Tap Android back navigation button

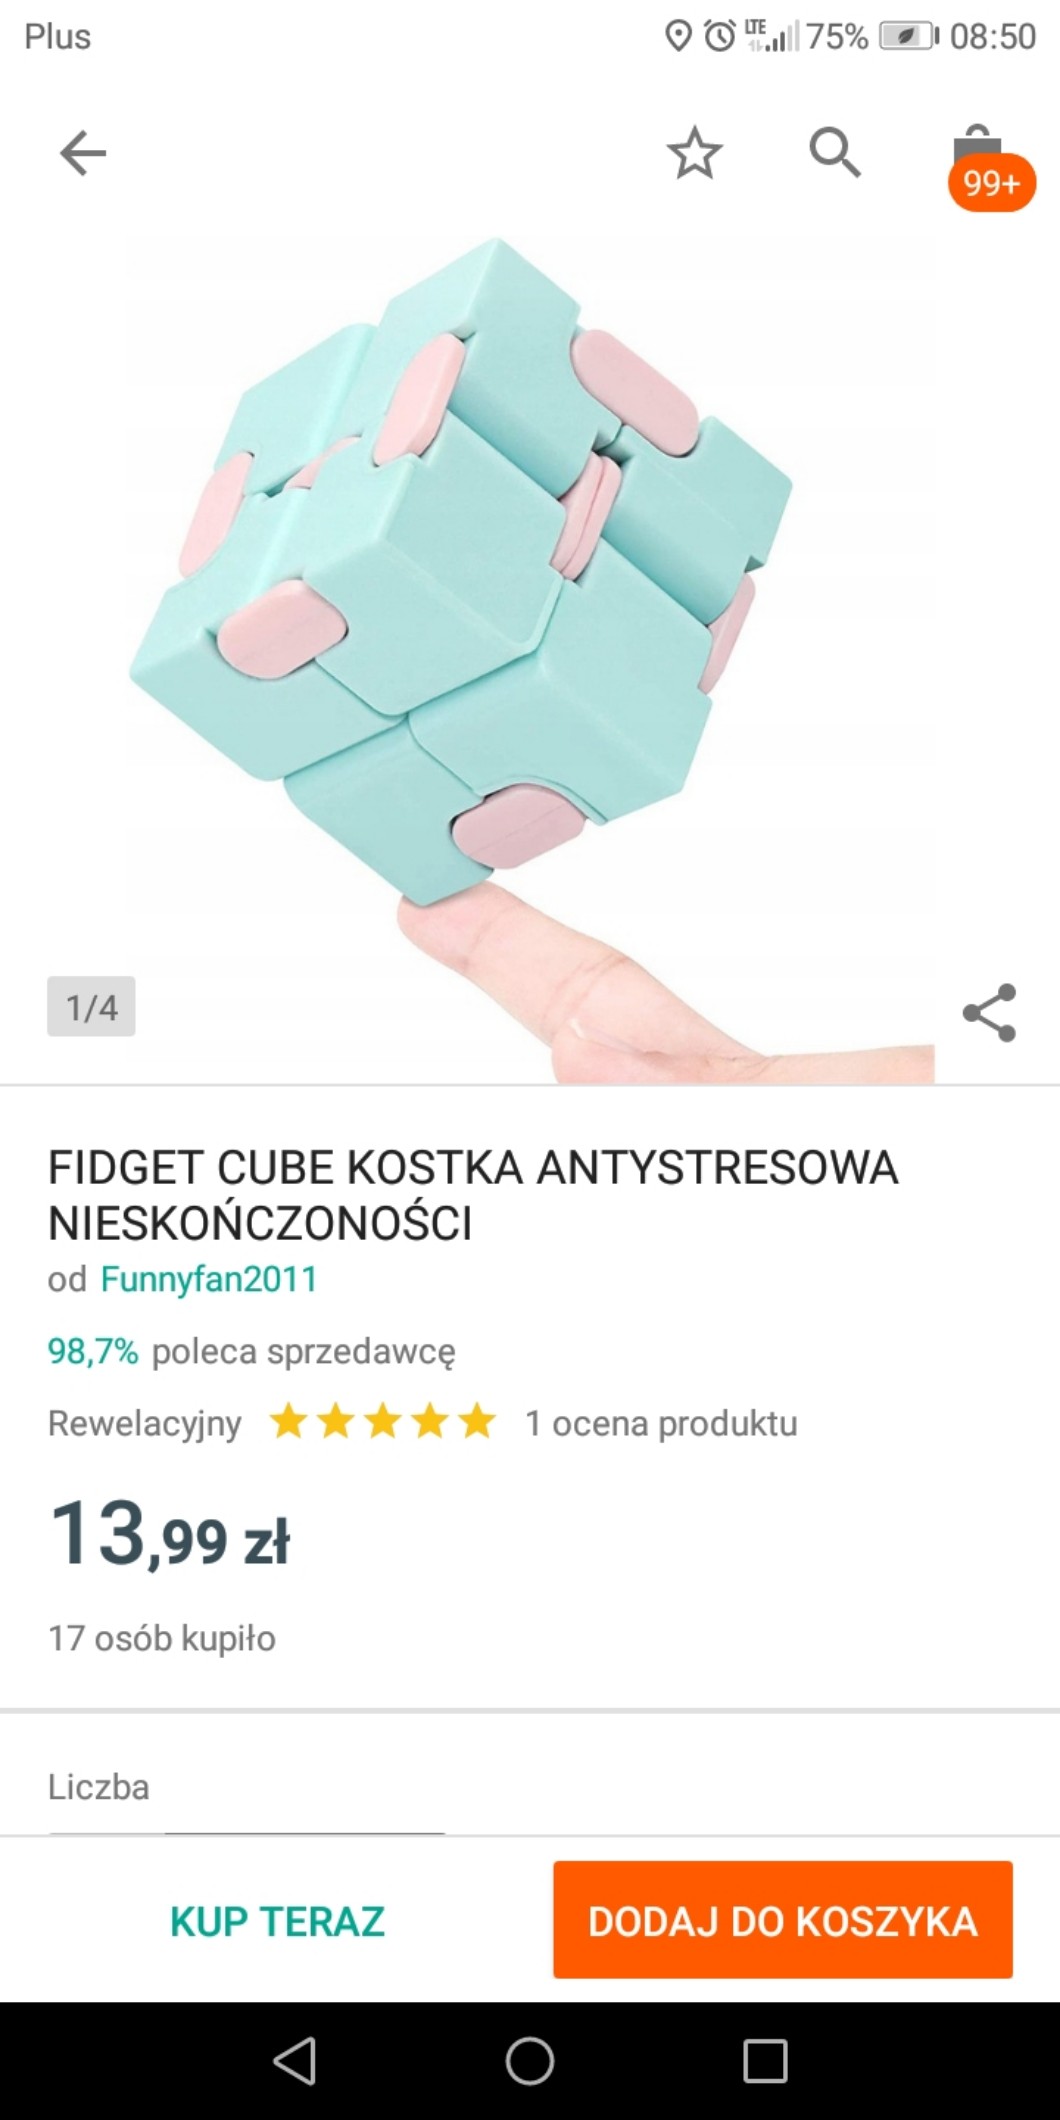294,2061
